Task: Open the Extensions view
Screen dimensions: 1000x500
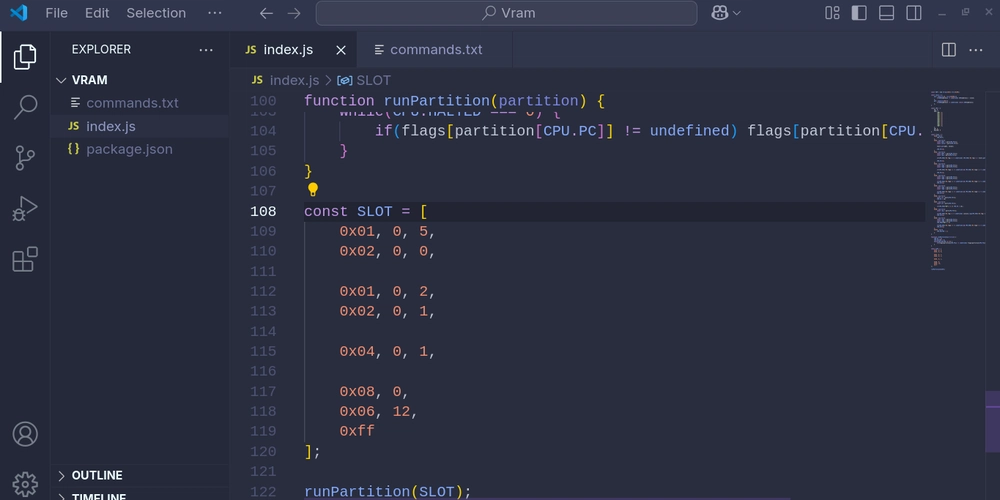Action: (25, 259)
